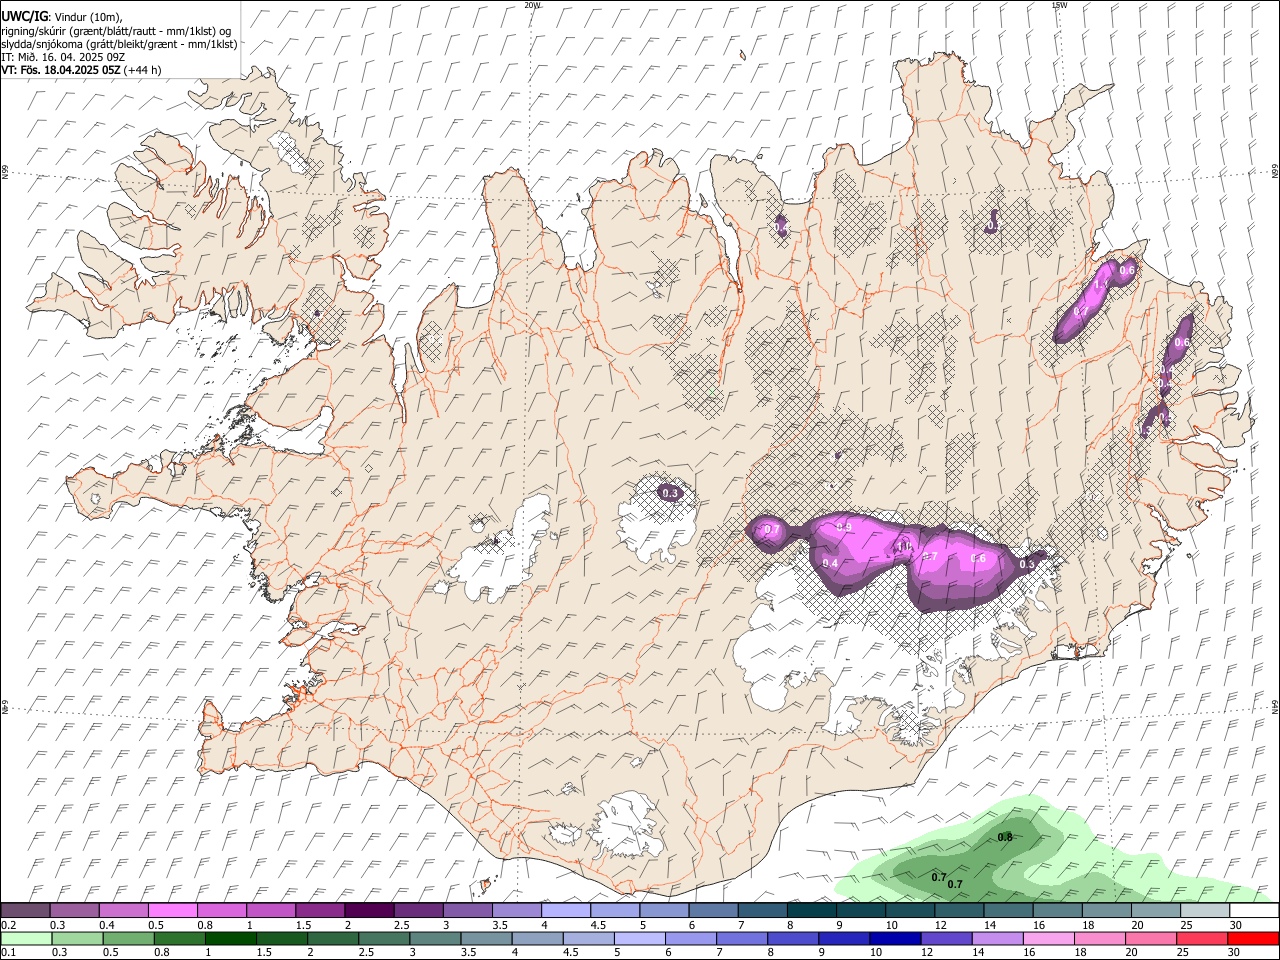Click the '15W' longitude label at top

click(x=1059, y=5)
